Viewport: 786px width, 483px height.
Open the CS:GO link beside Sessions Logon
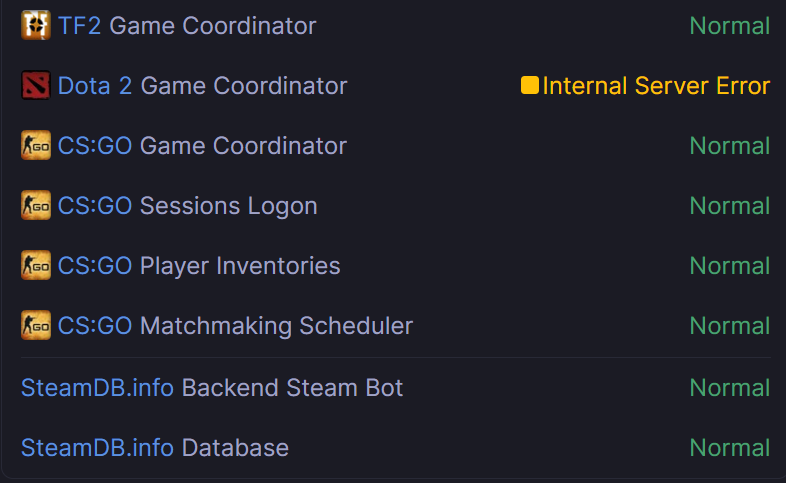coord(95,206)
